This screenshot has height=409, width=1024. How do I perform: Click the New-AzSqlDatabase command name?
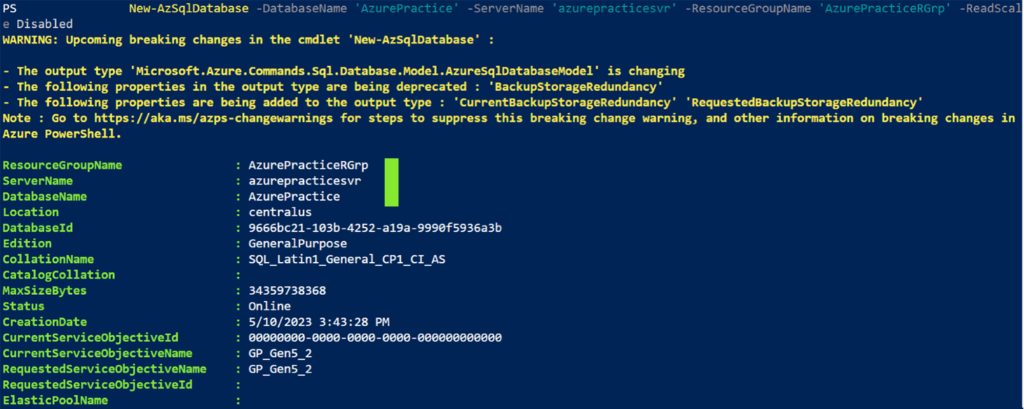click(189, 8)
